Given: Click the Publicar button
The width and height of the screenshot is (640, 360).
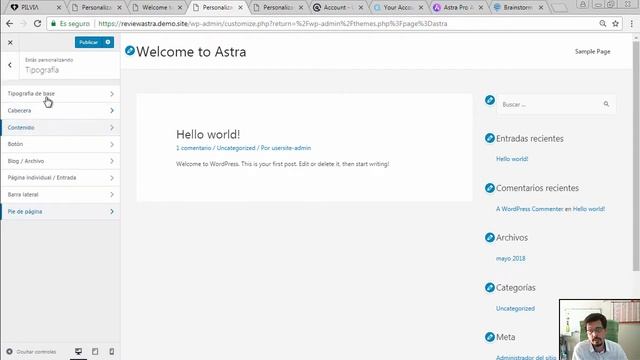Looking at the screenshot, I should pyautogui.click(x=89, y=42).
